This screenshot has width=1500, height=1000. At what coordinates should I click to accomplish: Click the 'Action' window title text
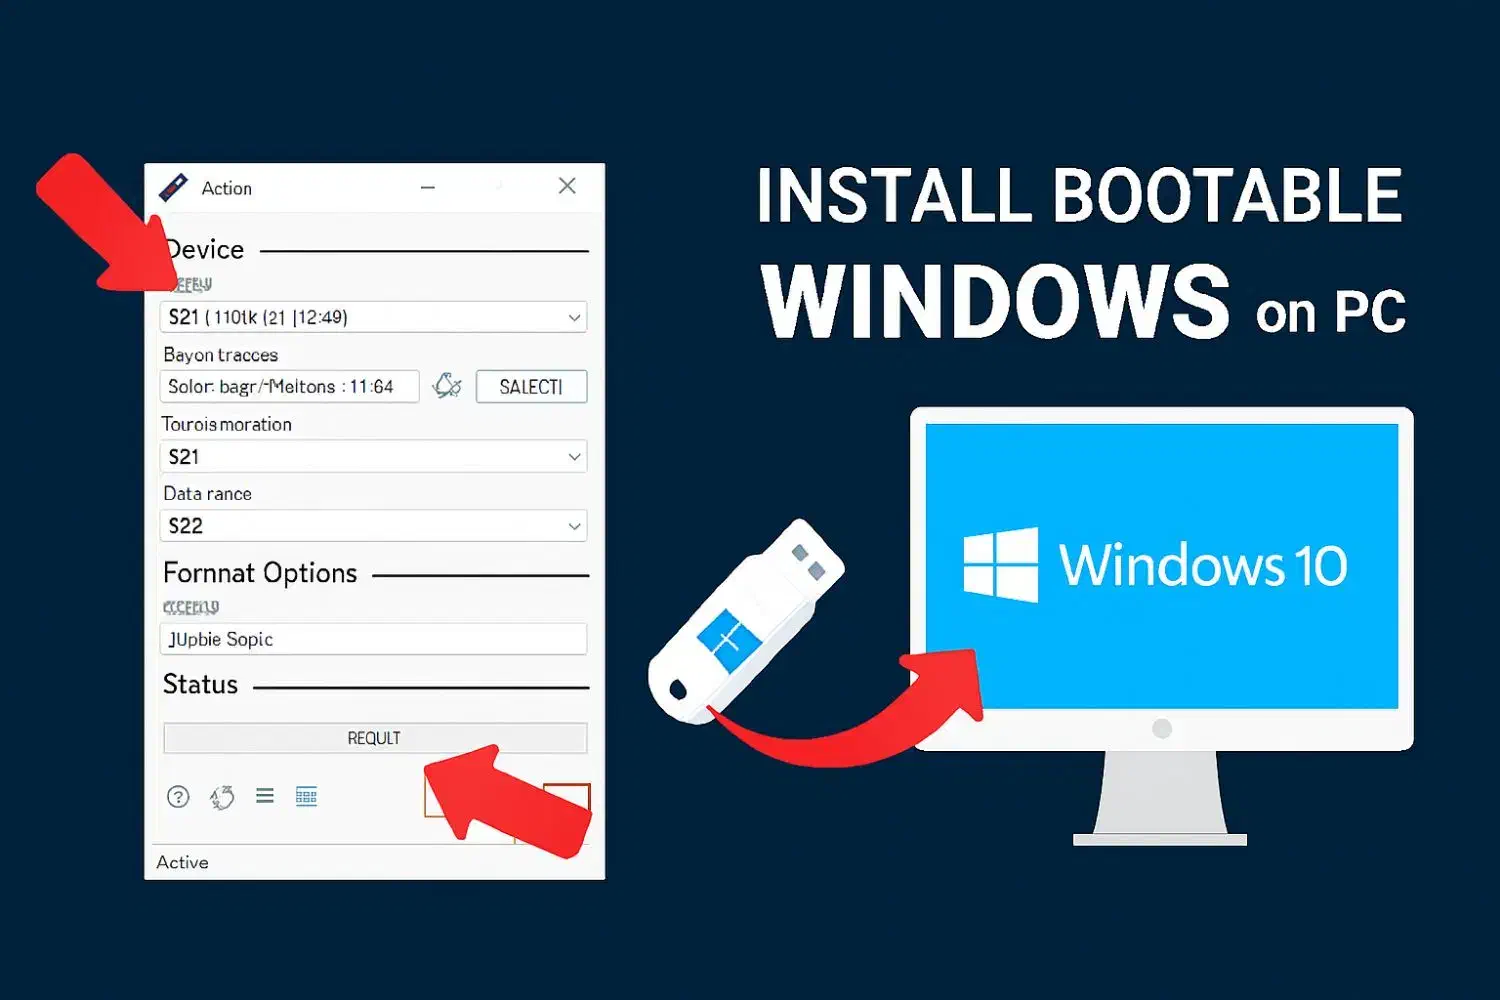click(227, 188)
